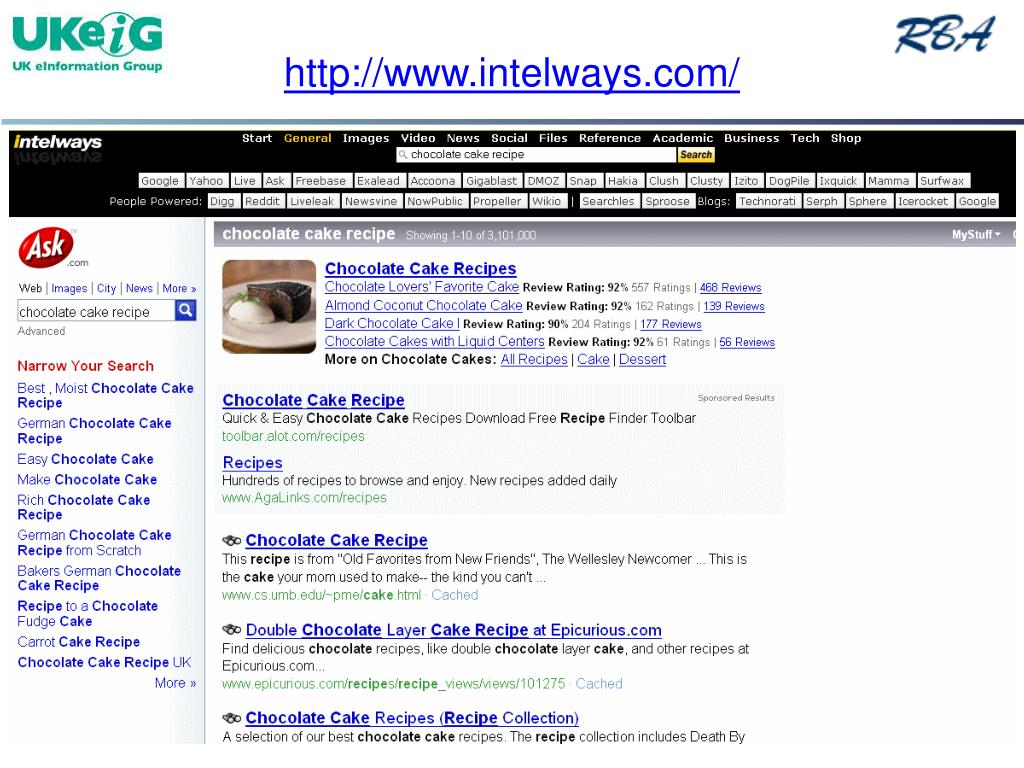Viewport: 1024px width, 768px height.
Task: Open the http://www.intelways.com/ link
Action: [511, 73]
